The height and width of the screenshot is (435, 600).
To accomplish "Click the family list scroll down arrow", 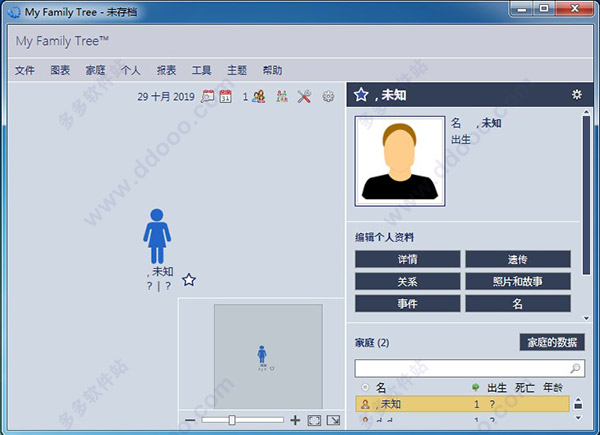I will point(578,418).
